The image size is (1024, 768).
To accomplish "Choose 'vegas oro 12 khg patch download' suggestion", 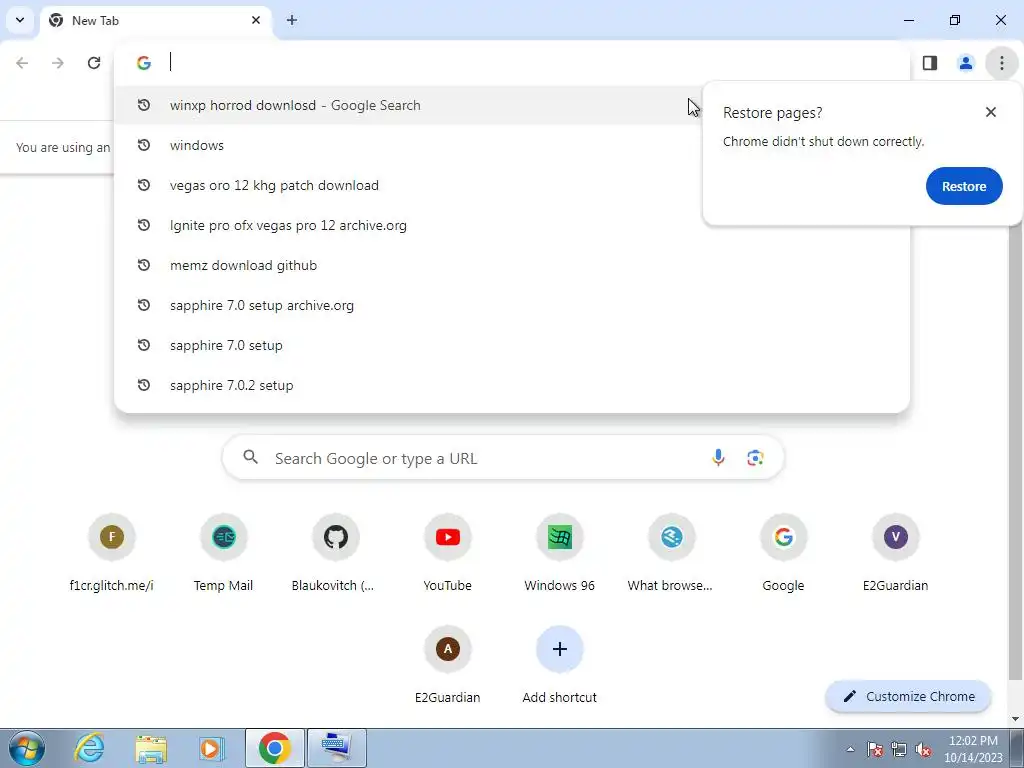I will click(512, 185).
